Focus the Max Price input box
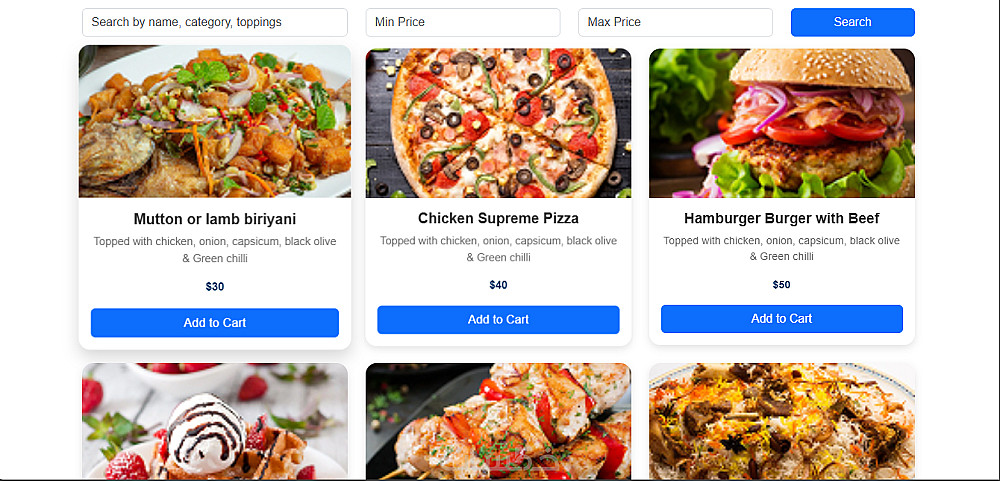This screenshot has width=1000, height=481. click(675, 22)
